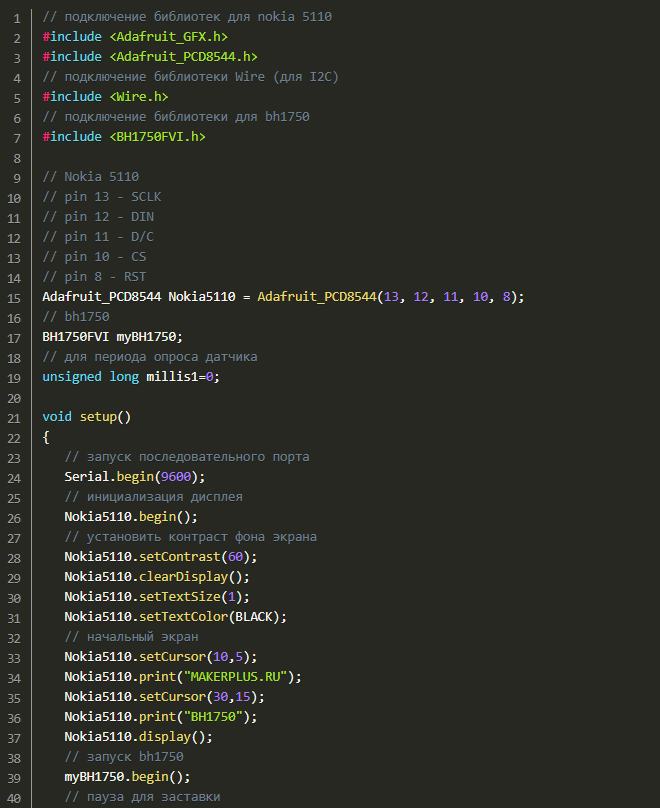Click comment 'начальный экран'
The width and height of the screenshot is (660, 808).
pos(131,637)
